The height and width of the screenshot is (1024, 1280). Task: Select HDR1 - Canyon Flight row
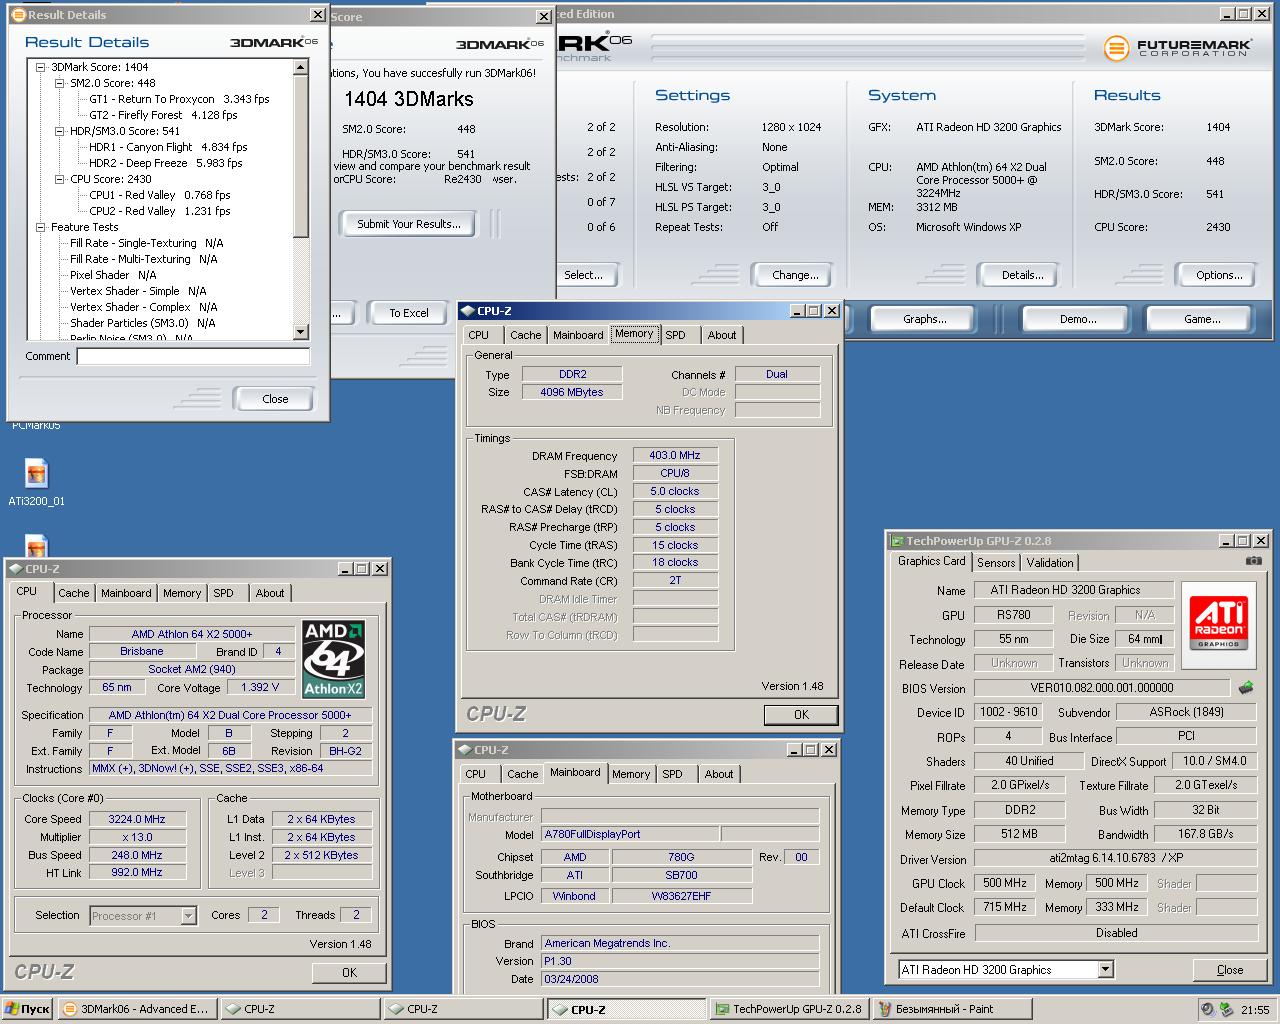tap(168, 147)
